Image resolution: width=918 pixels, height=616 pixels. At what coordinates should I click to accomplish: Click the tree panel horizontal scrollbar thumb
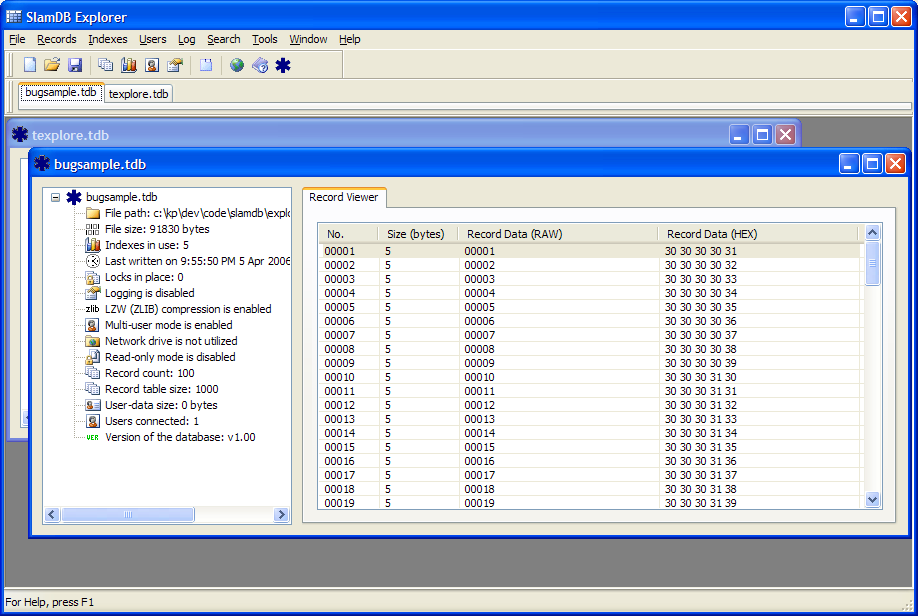[128, 515]
